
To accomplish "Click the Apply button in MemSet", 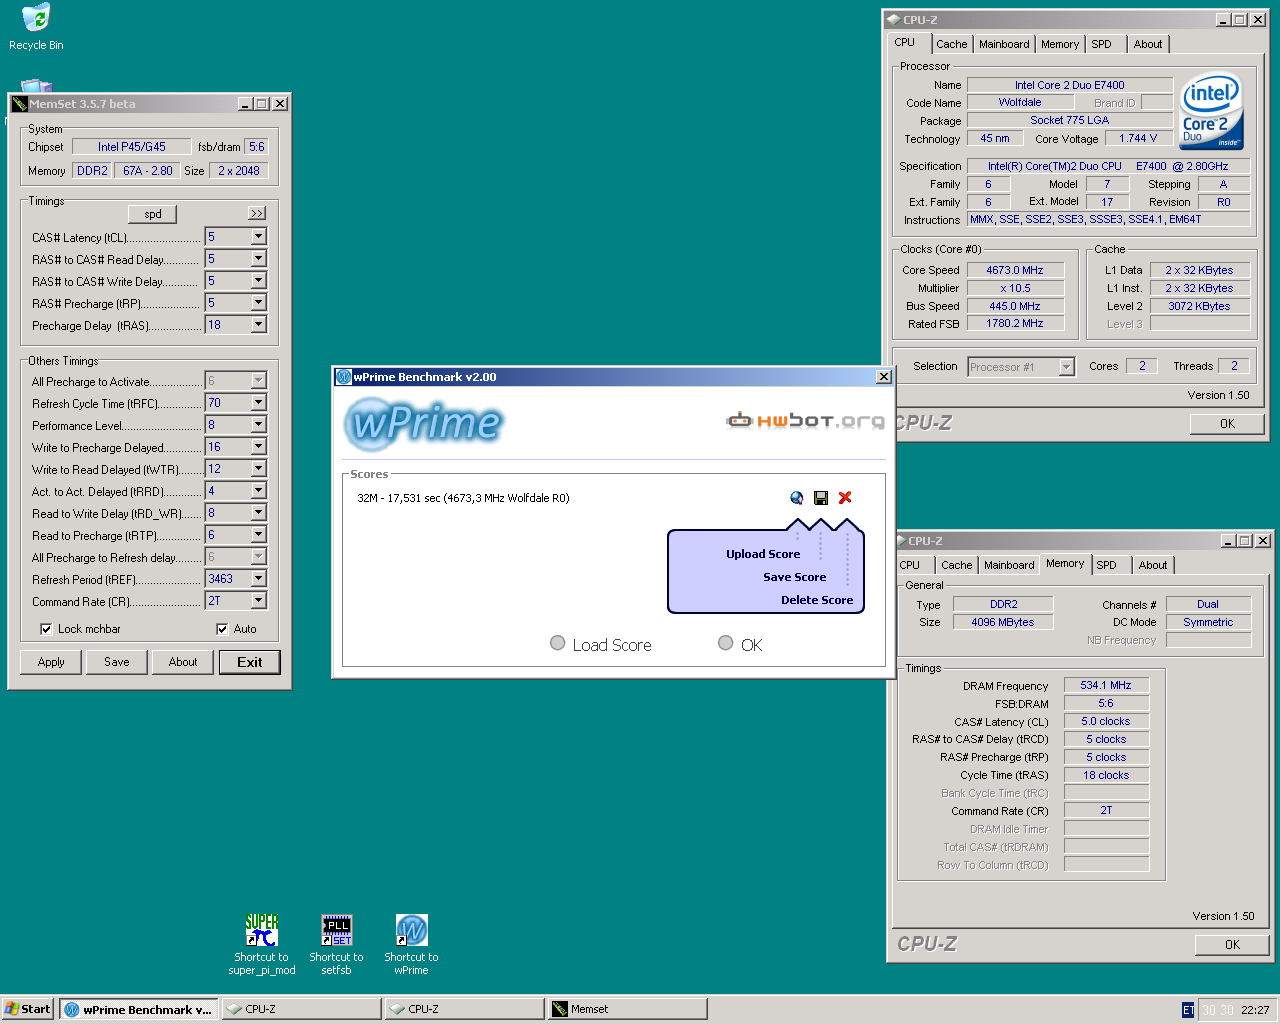I will point(51,662).
